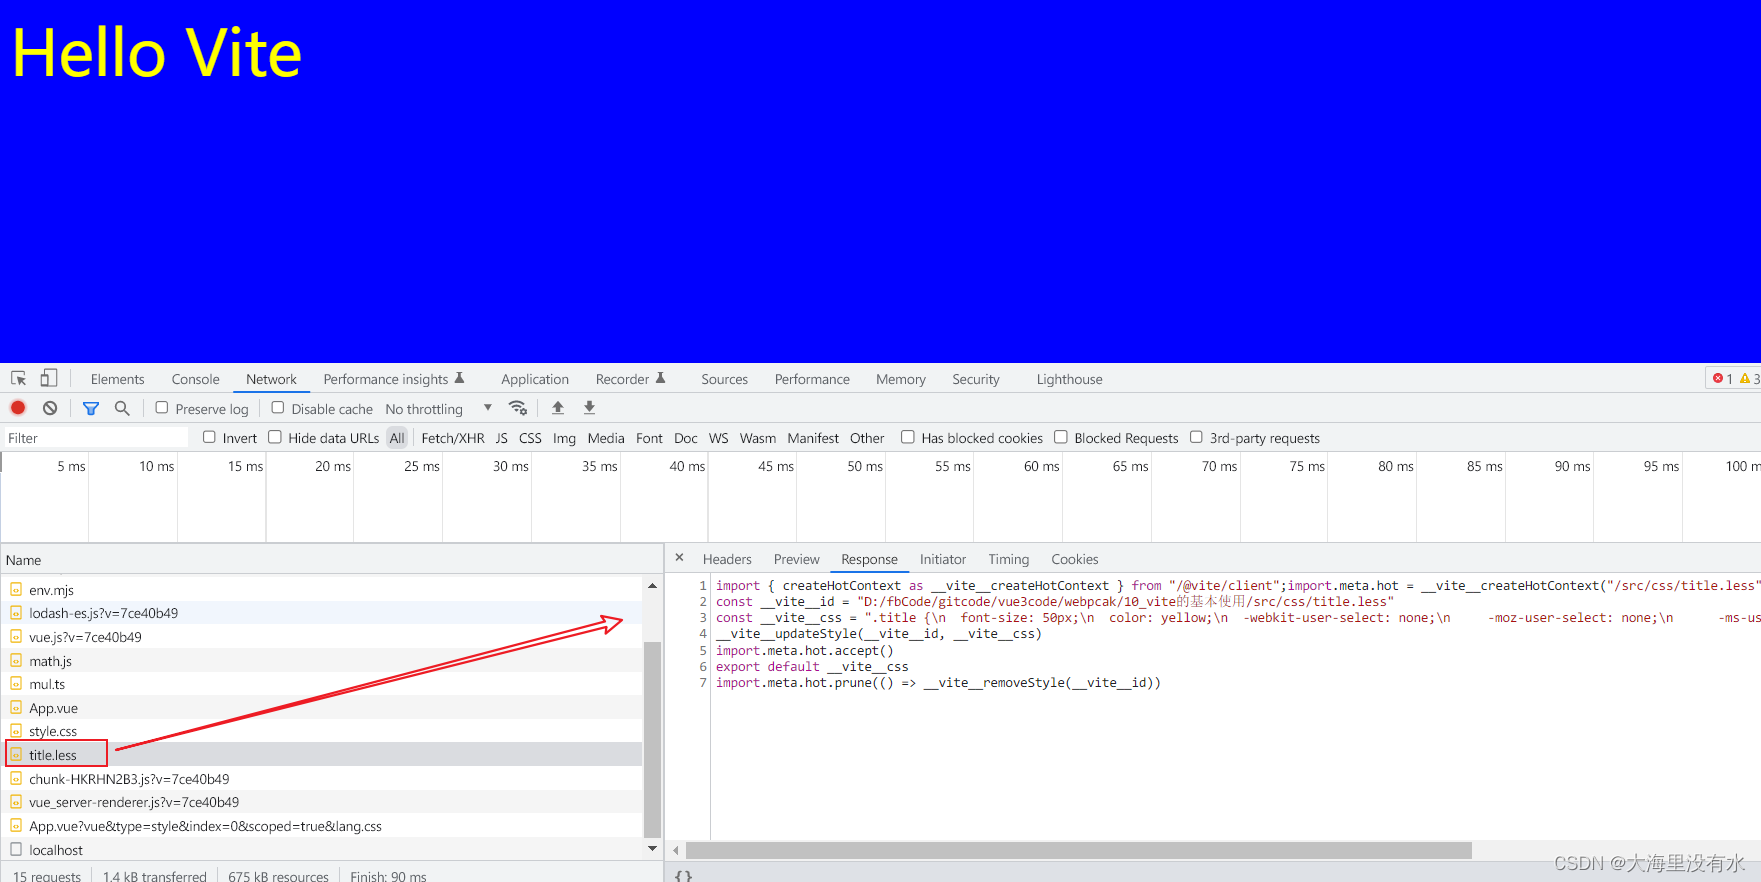The height and width of the screenshot is (882, 1761).
Task: Open Sources panel tab
Action: click(724, 379)
